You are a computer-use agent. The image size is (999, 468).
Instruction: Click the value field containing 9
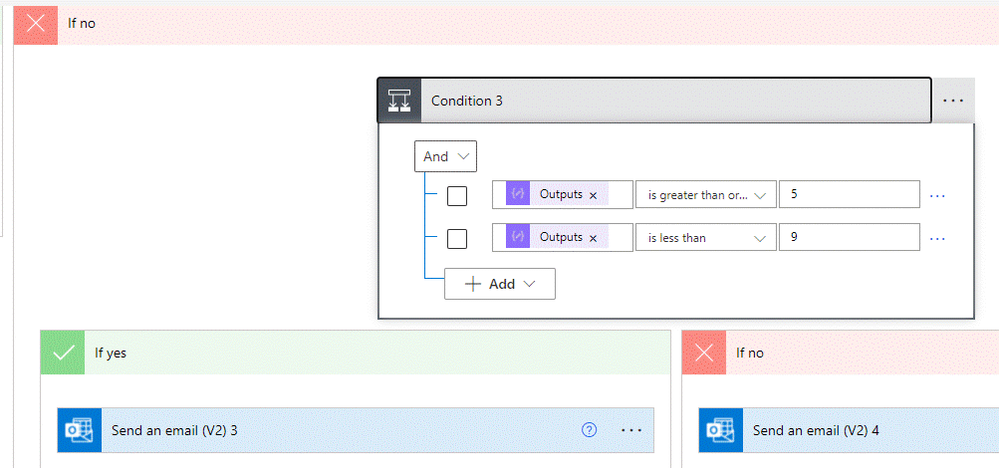coord(849,238)
